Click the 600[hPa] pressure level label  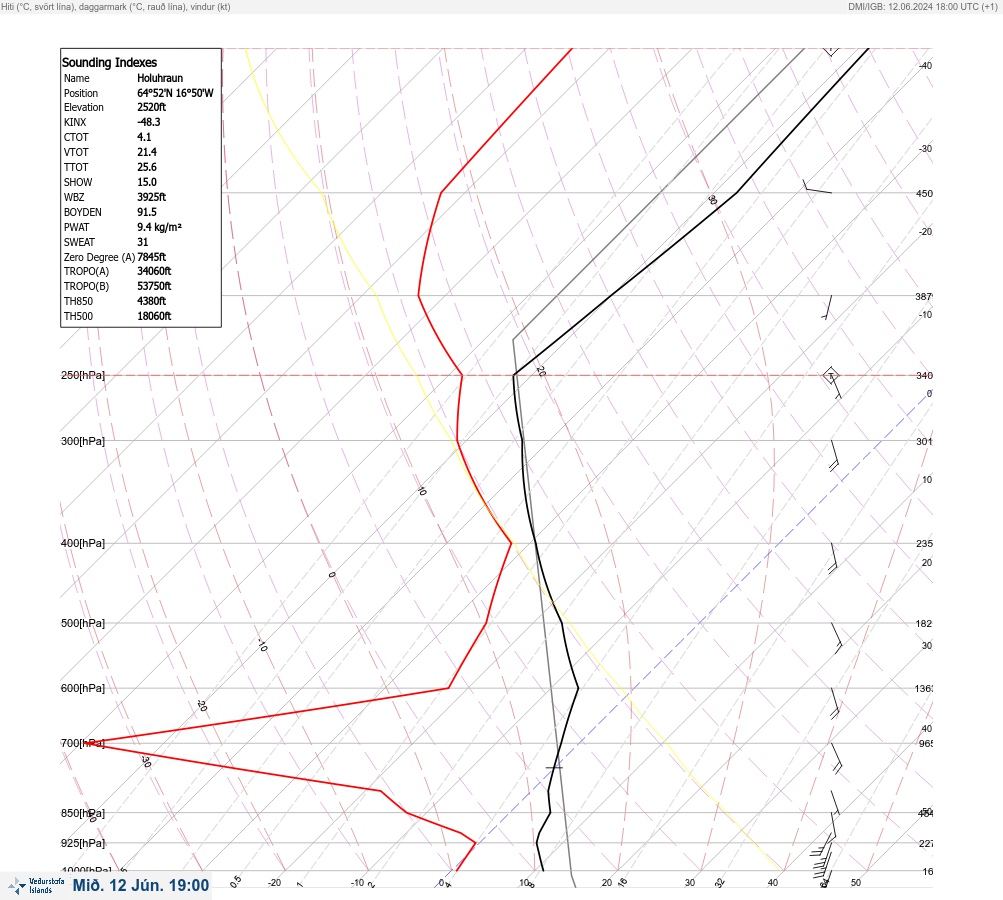point(83,688)
